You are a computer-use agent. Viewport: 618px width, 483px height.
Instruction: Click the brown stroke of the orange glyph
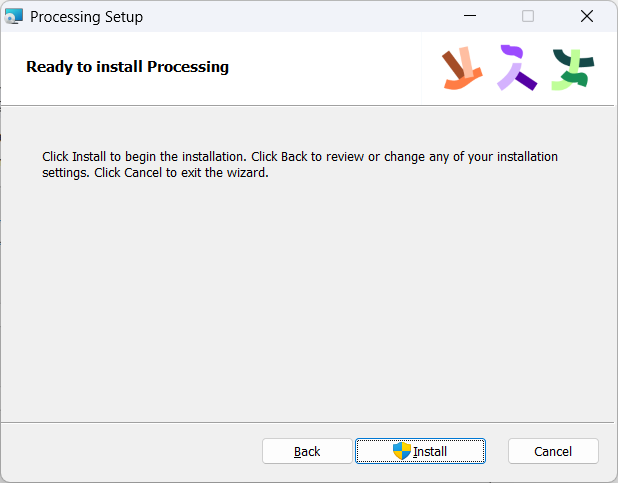click(453, 64)
